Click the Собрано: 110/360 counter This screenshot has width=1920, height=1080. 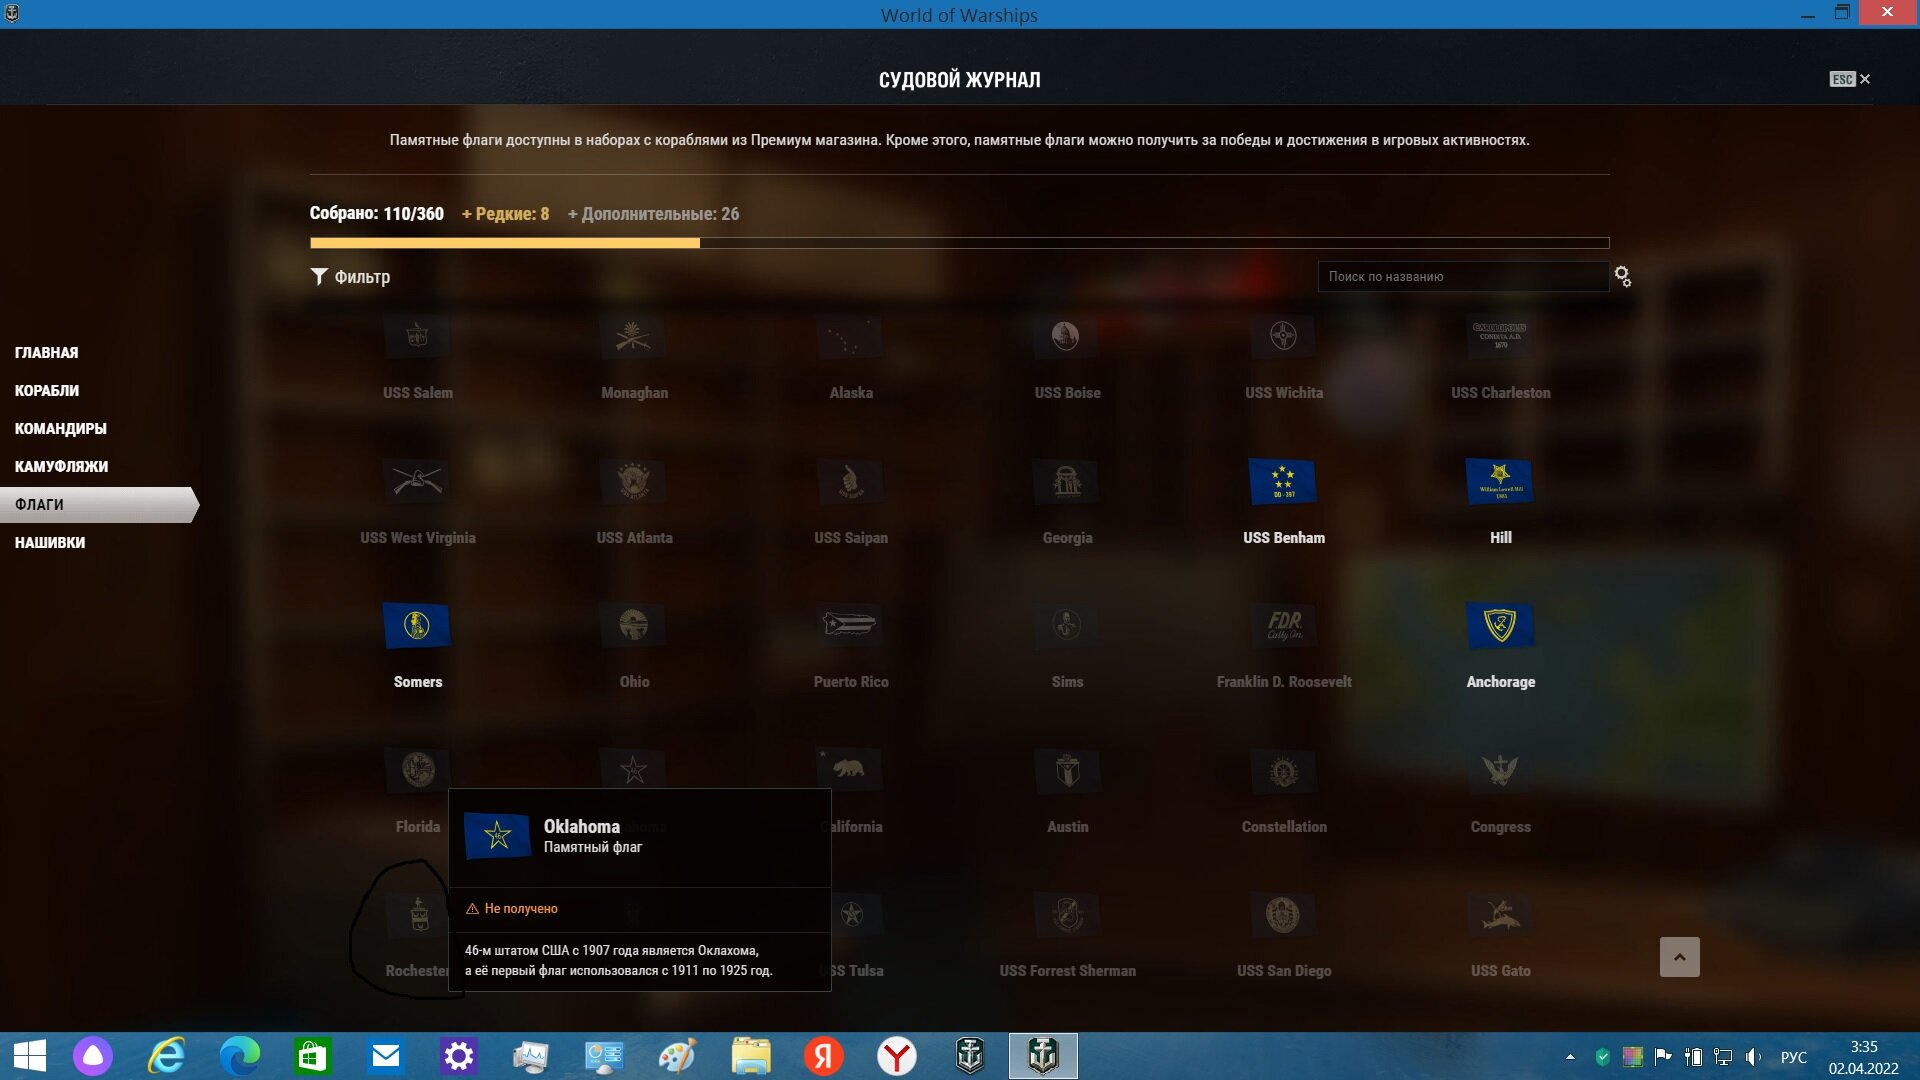click(376, 214)
